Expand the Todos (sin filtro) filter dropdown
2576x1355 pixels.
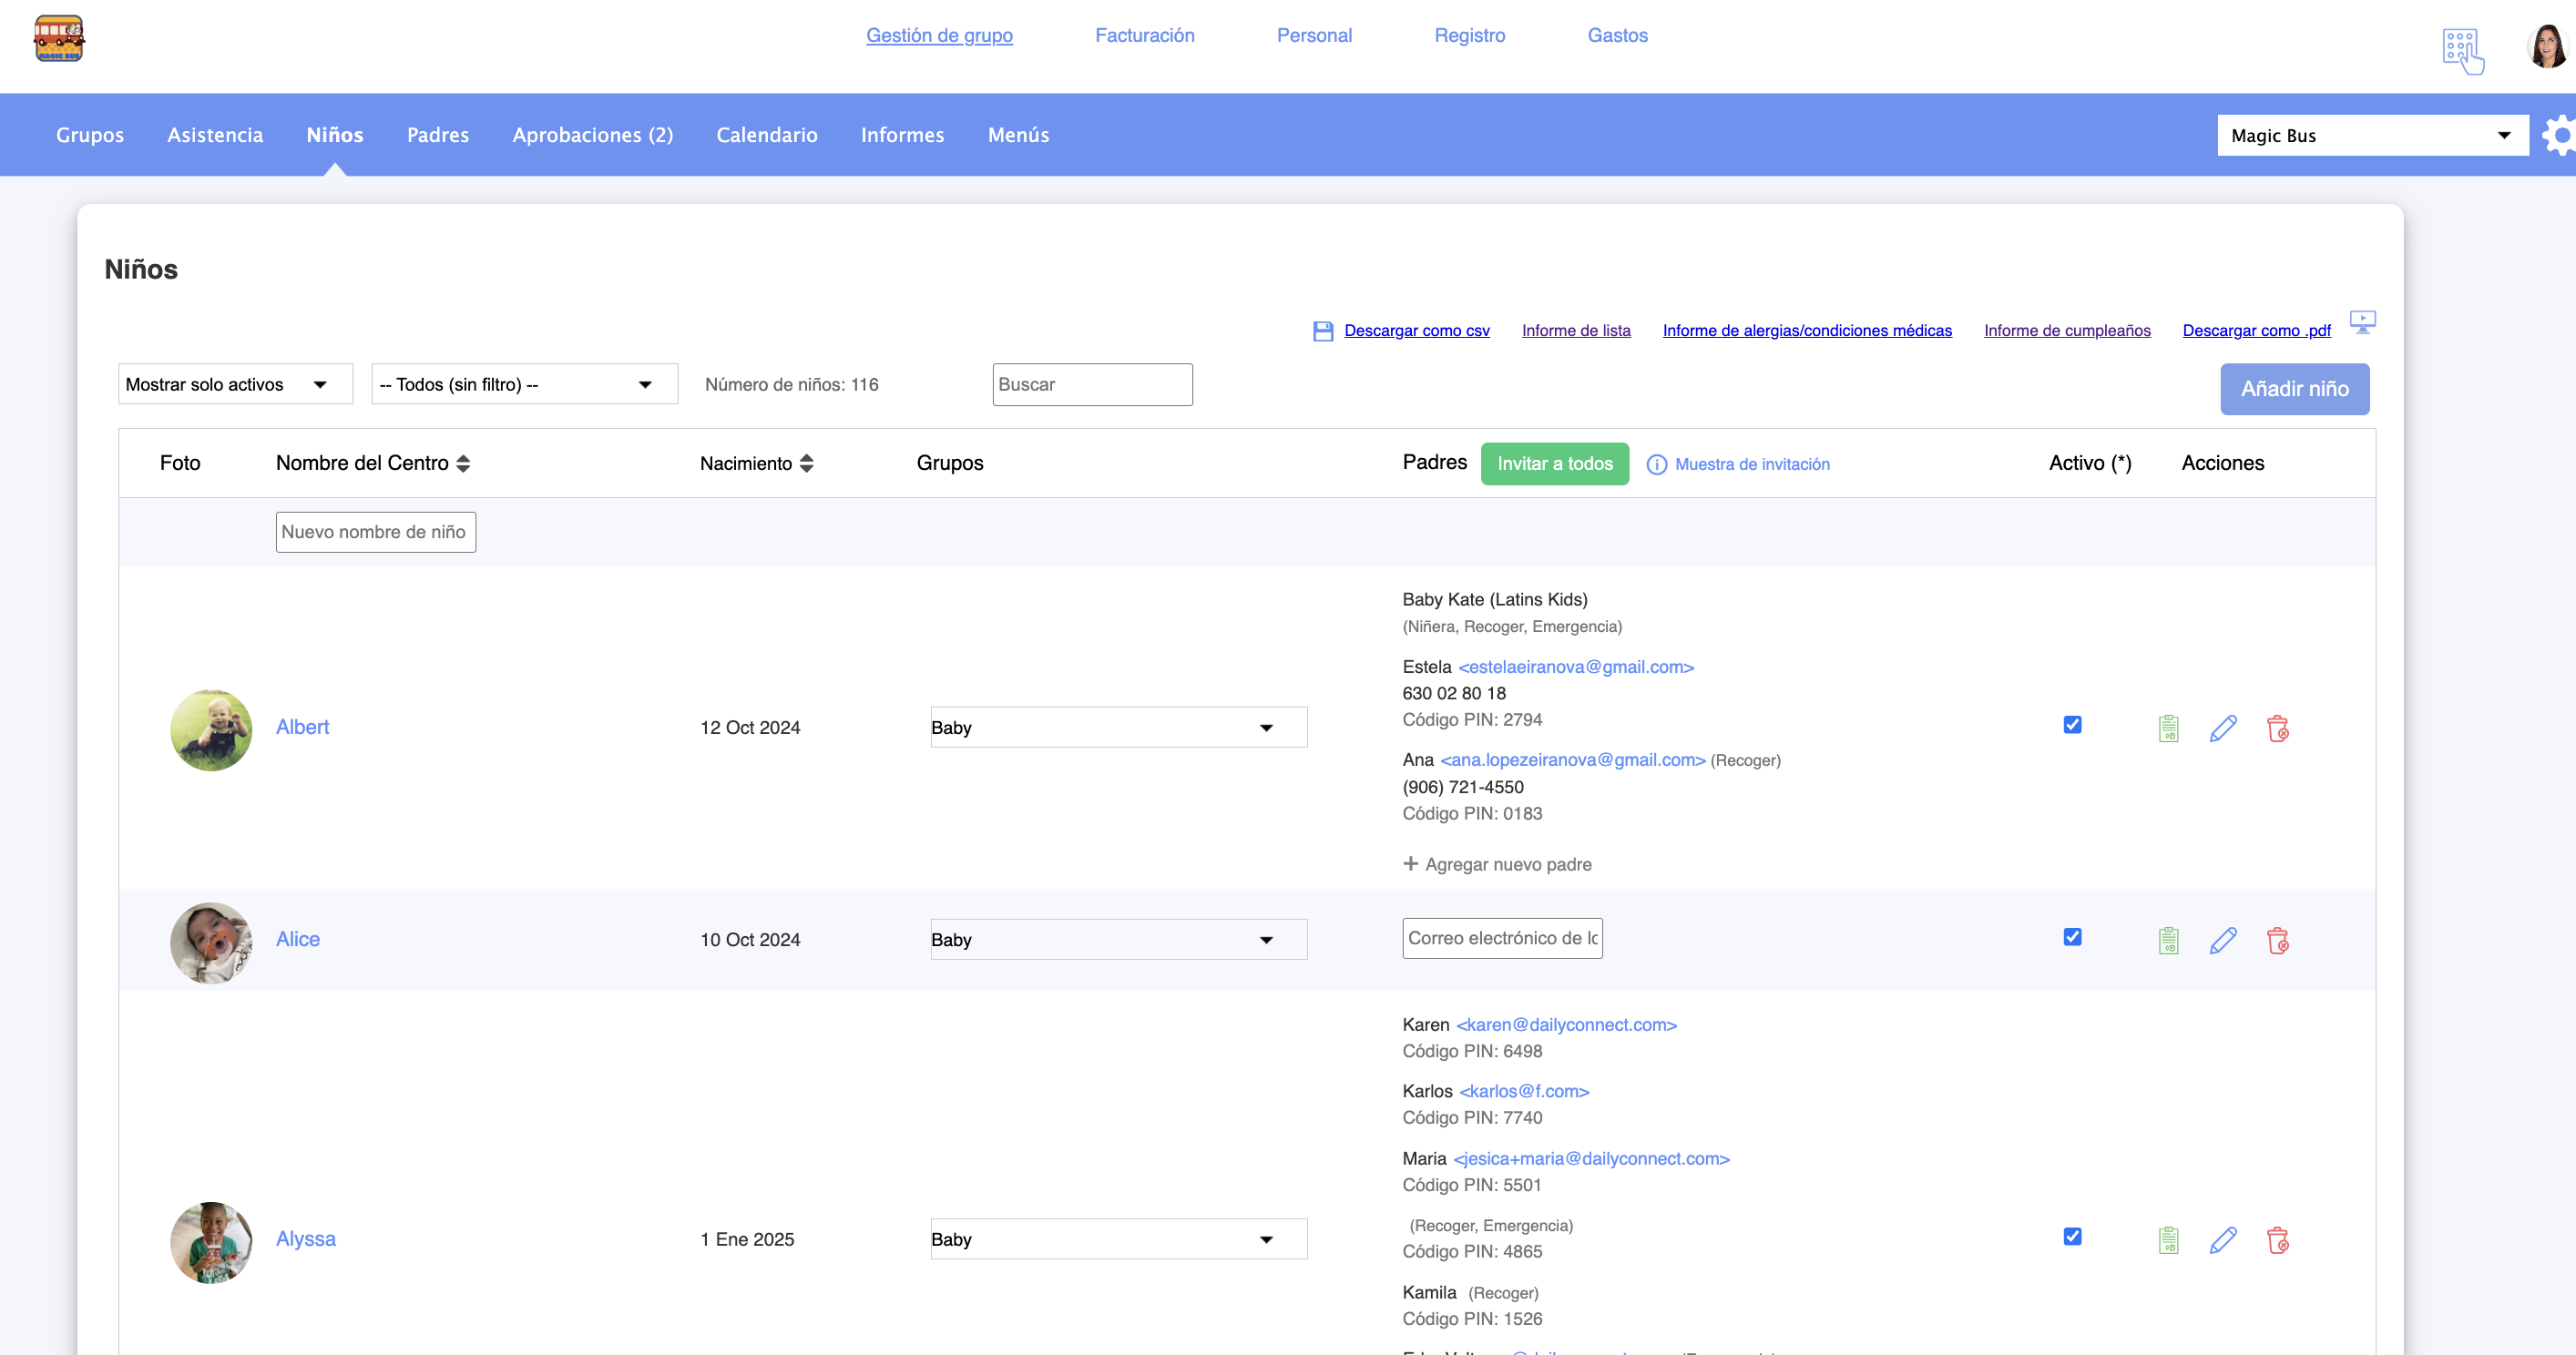pyautogui.click(x=524, y=384)
